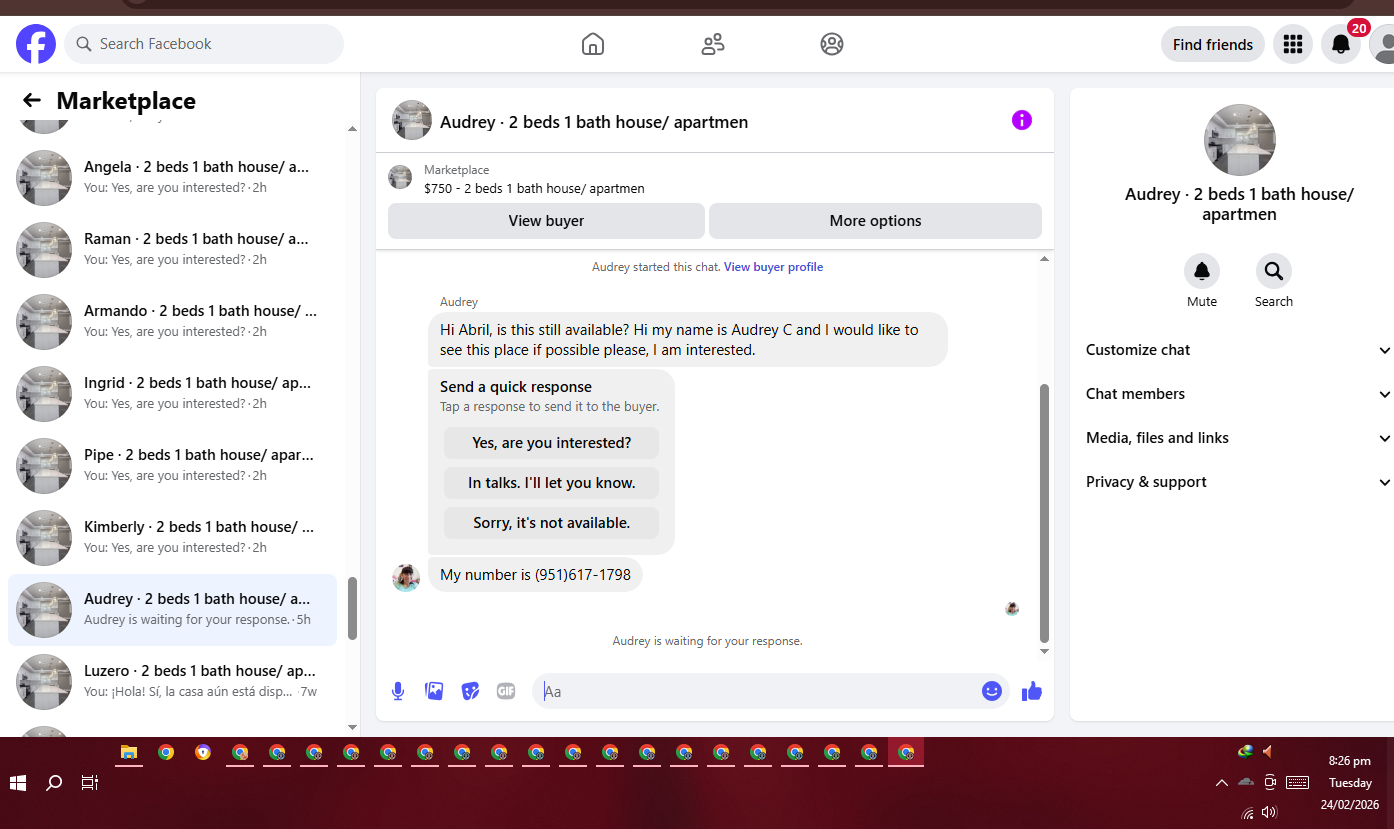Open the nine-dot Menu grid icon

pyautogui.click(x=1293, y=44)
